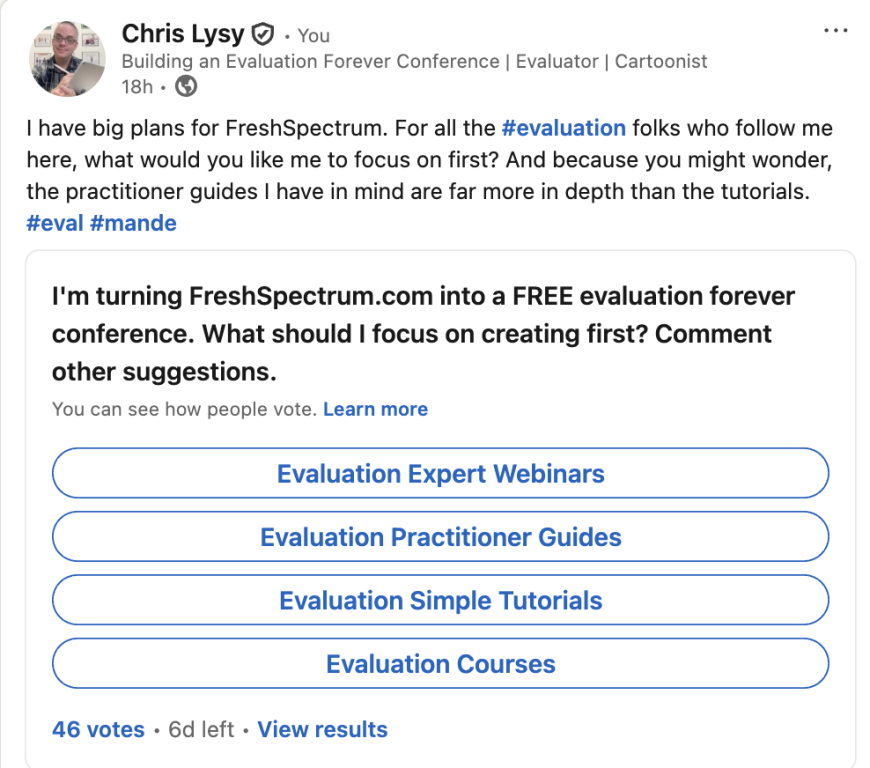This screenshot has height=768, width=870.
Task: Vote for Evaluation Practitioner Guides
Action: click(441, 537)
